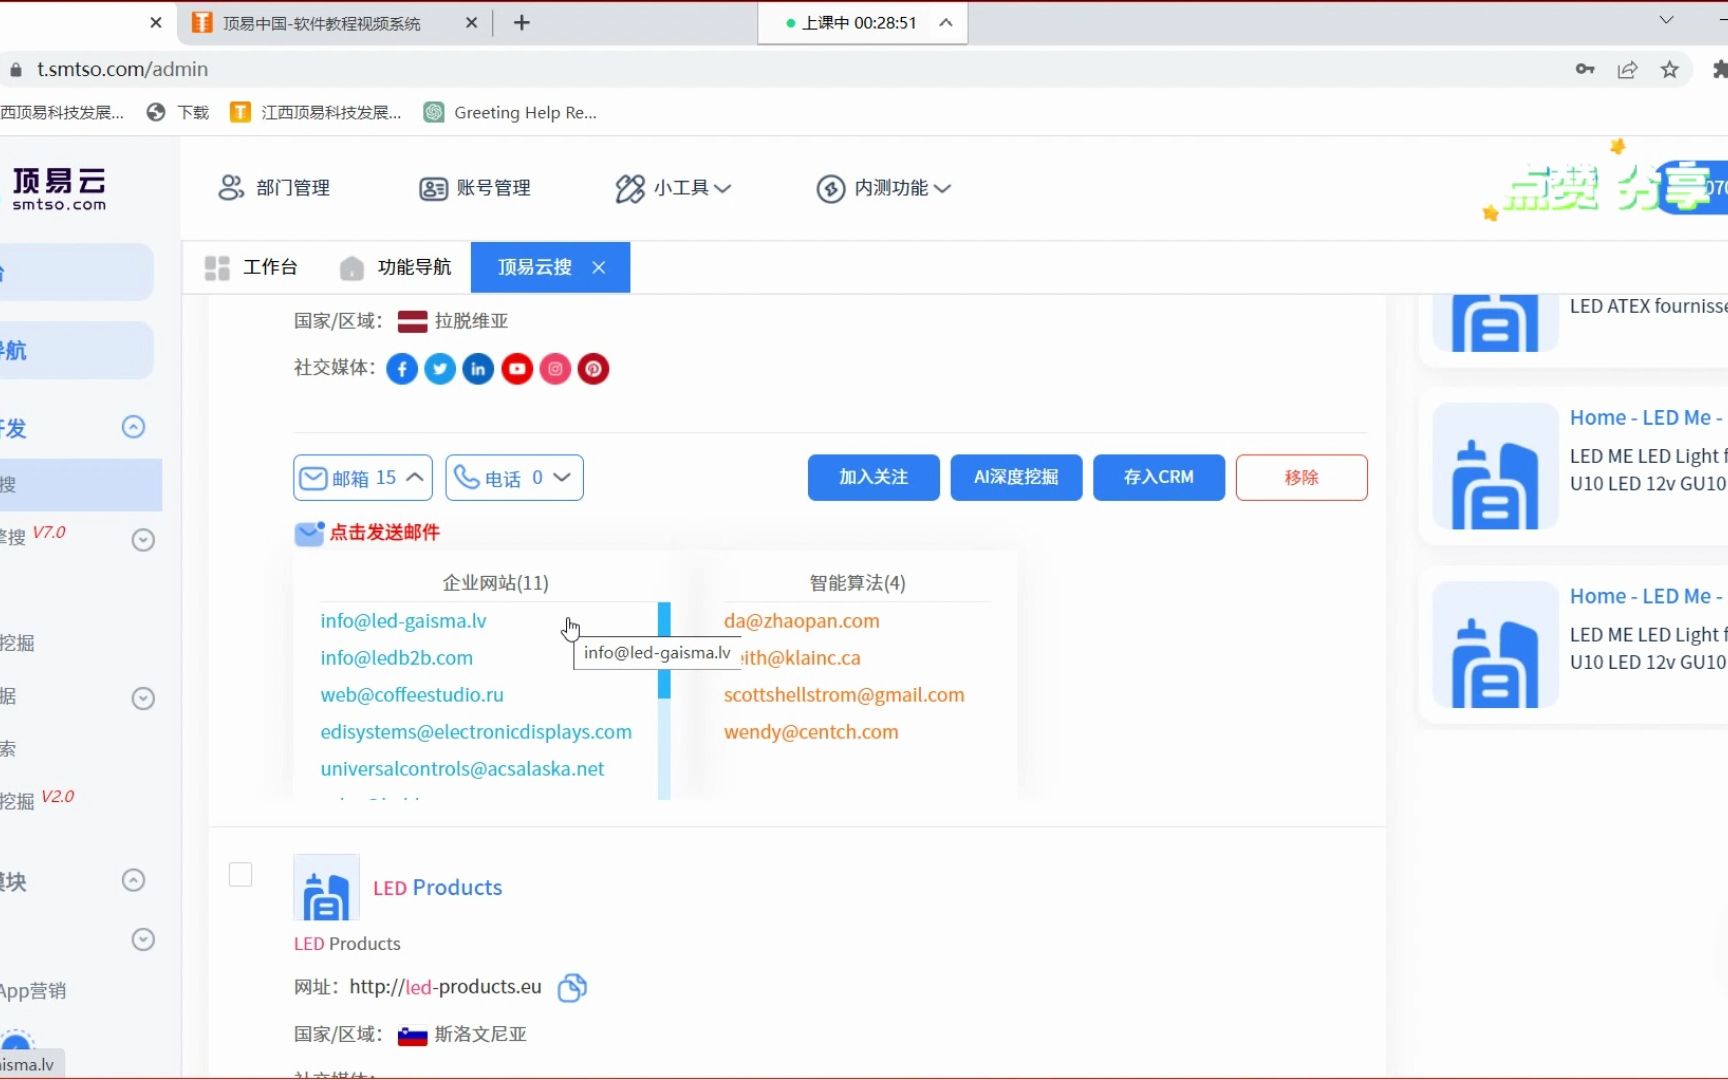Click email edisystems@electronicdisplays.com

(476, 732)
